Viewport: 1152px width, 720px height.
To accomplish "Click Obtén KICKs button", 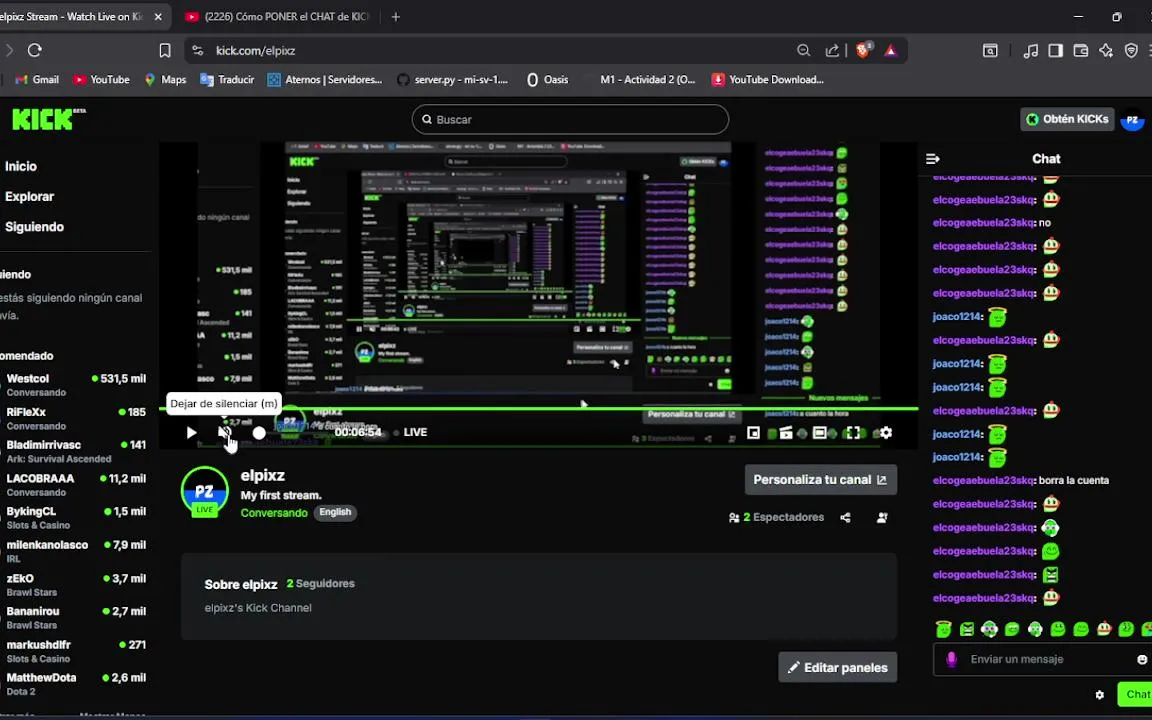I will (1067, 119).
